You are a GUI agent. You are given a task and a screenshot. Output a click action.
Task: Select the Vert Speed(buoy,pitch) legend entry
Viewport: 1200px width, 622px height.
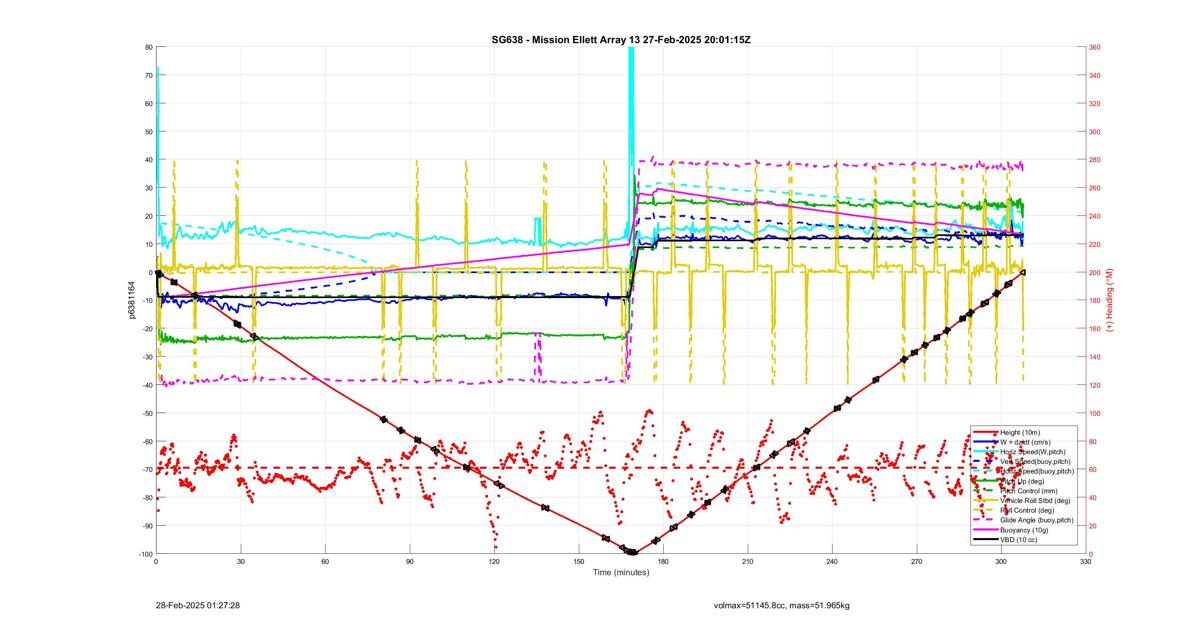pos(1035,462)
